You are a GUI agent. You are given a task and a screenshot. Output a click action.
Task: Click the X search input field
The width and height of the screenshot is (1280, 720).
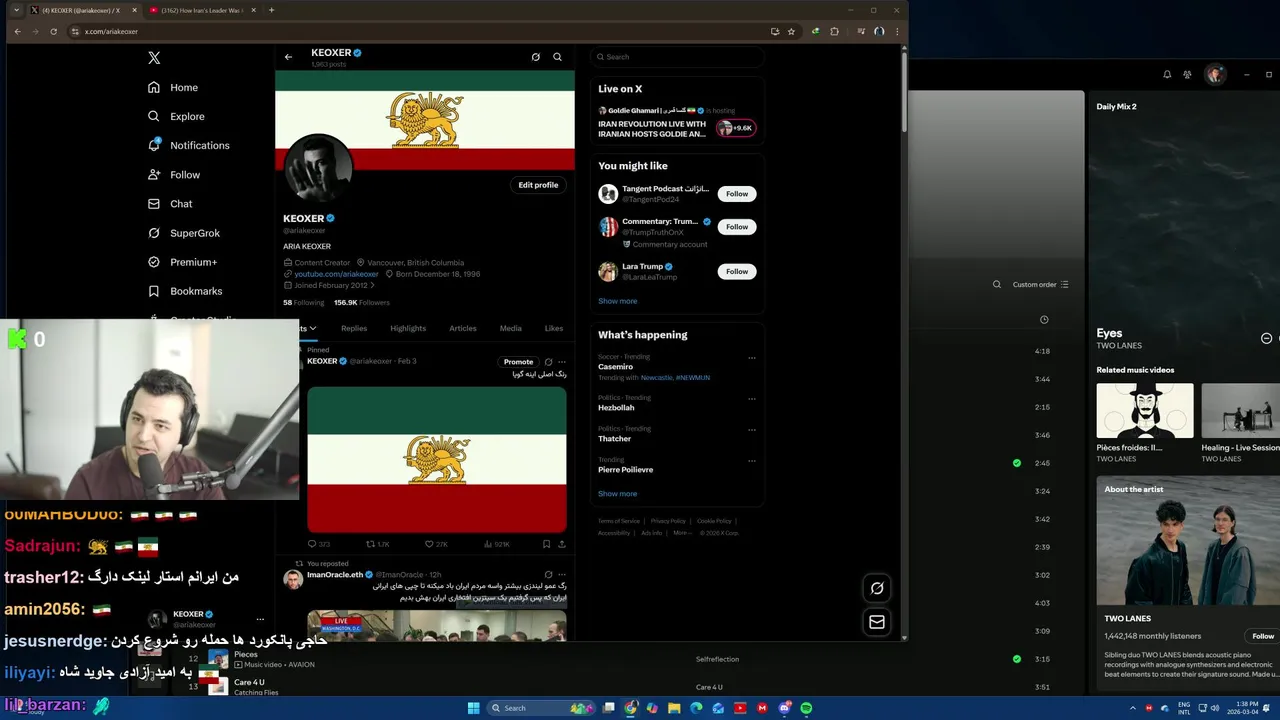point(677,57)
